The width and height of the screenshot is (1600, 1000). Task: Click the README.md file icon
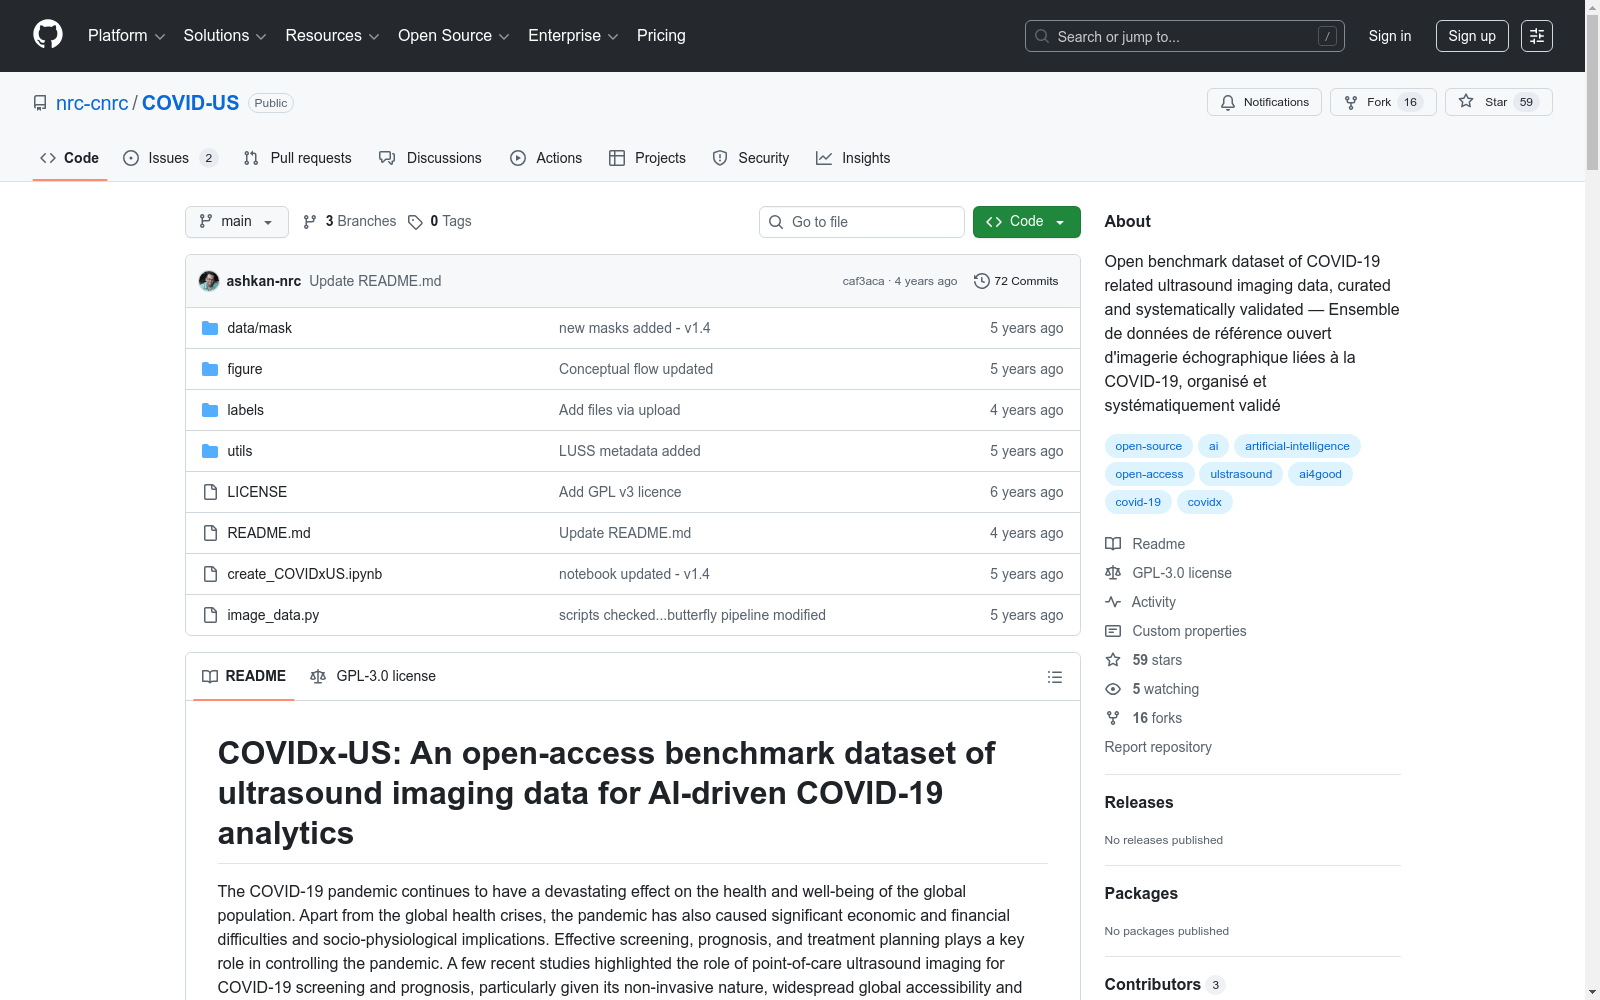pos(210,533)
